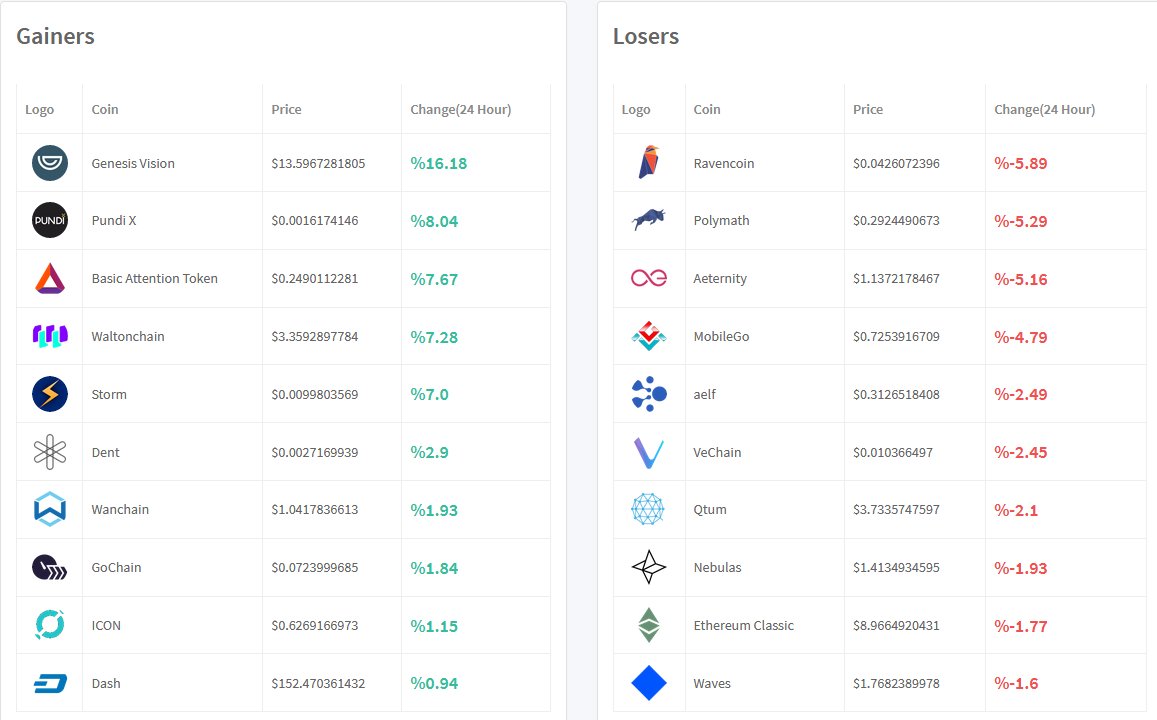Click the Gainers table Coin column header

click(105, 109)
